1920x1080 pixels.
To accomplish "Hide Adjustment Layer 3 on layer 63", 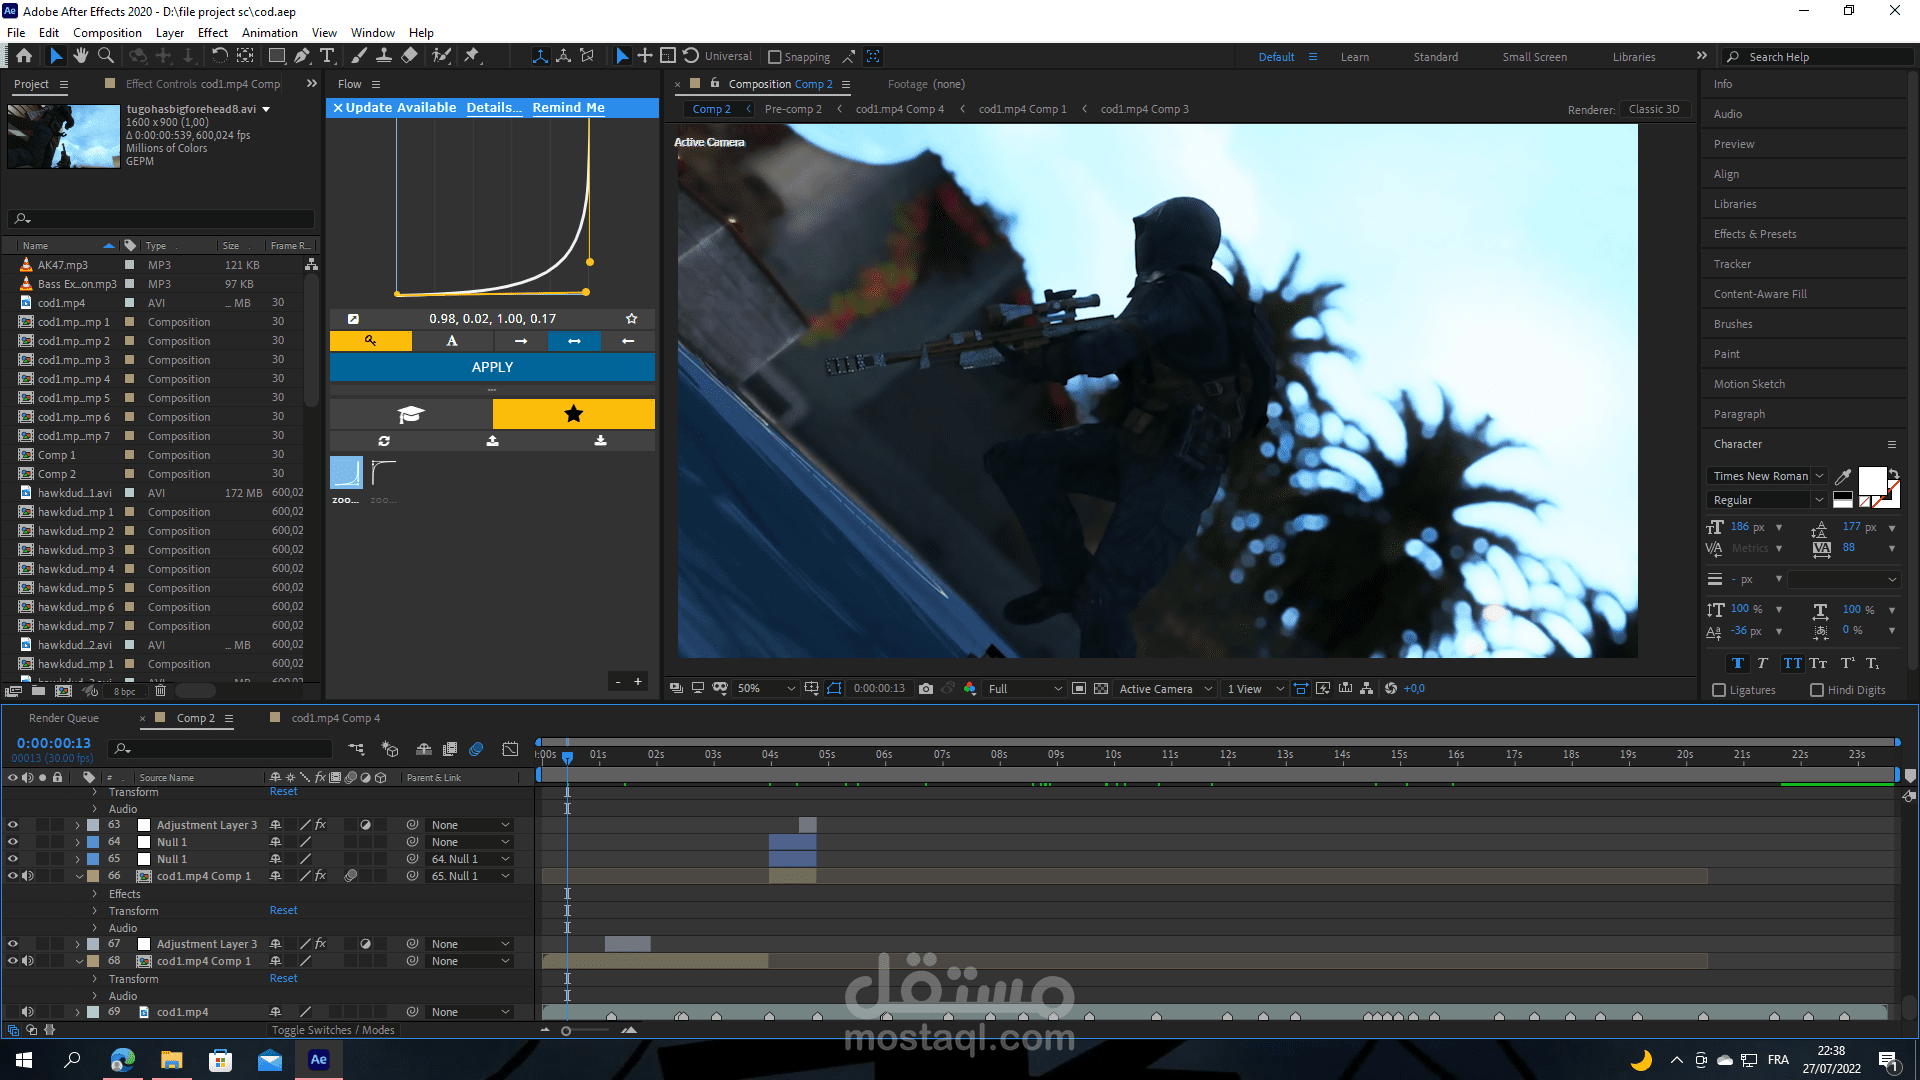I will 13,825.
